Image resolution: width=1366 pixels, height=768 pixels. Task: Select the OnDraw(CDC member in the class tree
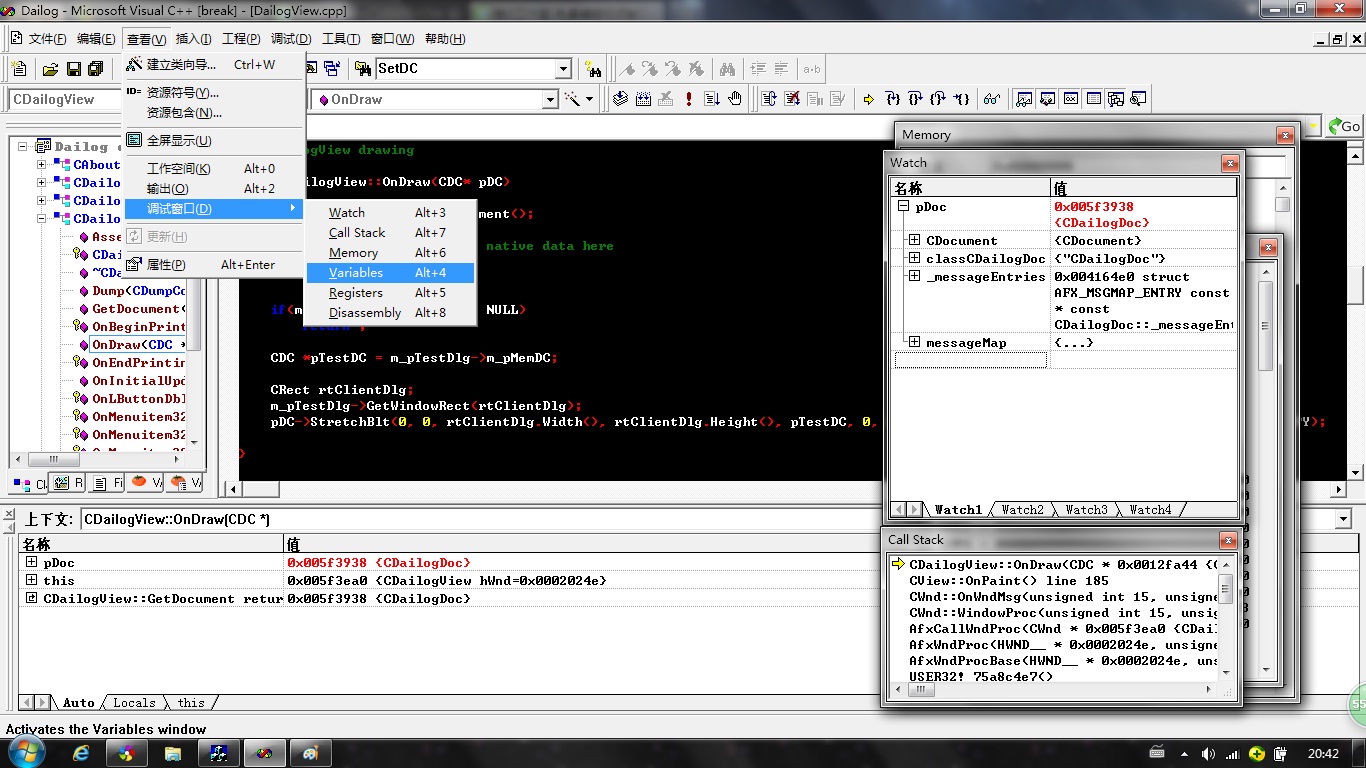click(139, 344)
